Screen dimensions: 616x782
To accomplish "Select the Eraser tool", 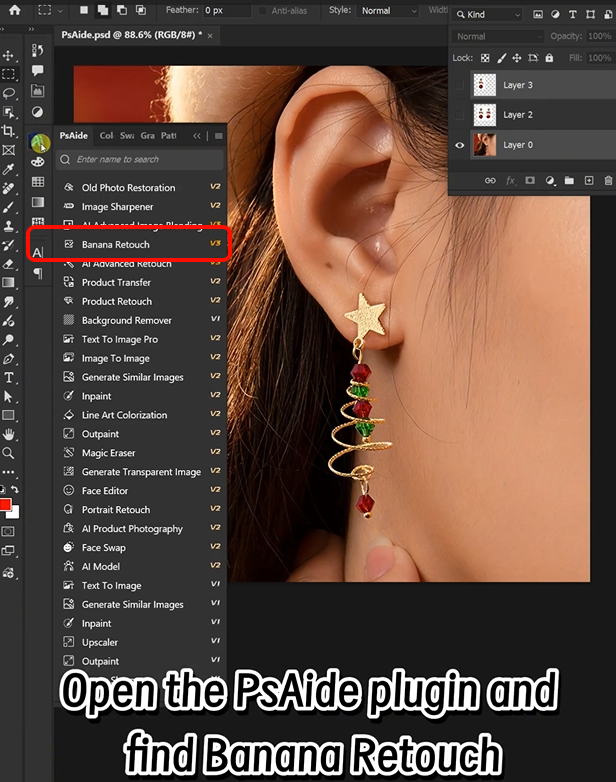I will click(8, 264).
